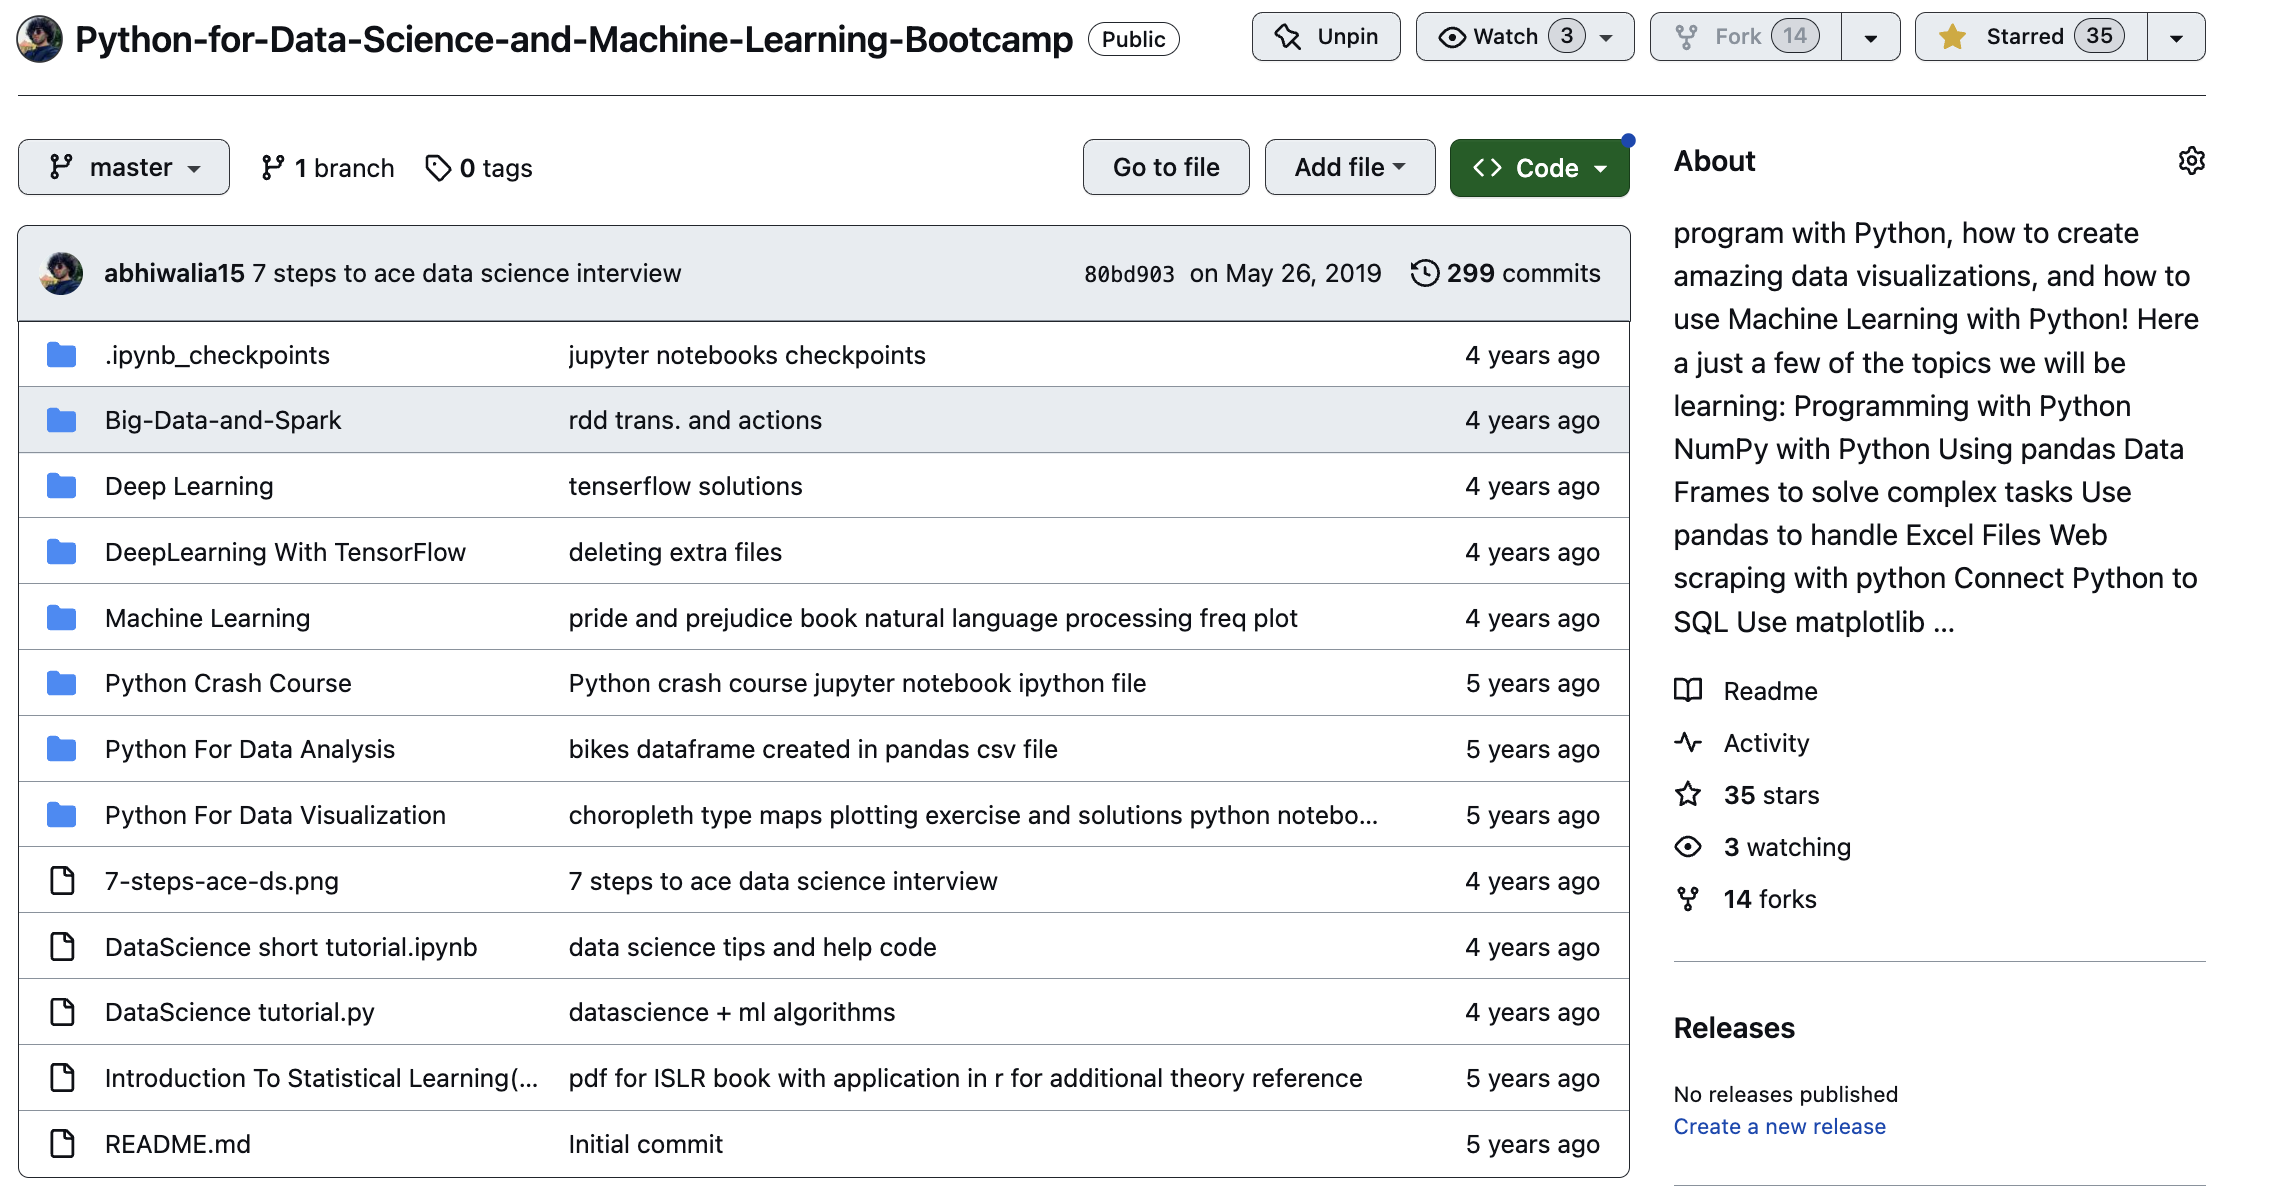Click the Readme book icon in About
The image size is (2292, 1190).
click(1688, 690)
